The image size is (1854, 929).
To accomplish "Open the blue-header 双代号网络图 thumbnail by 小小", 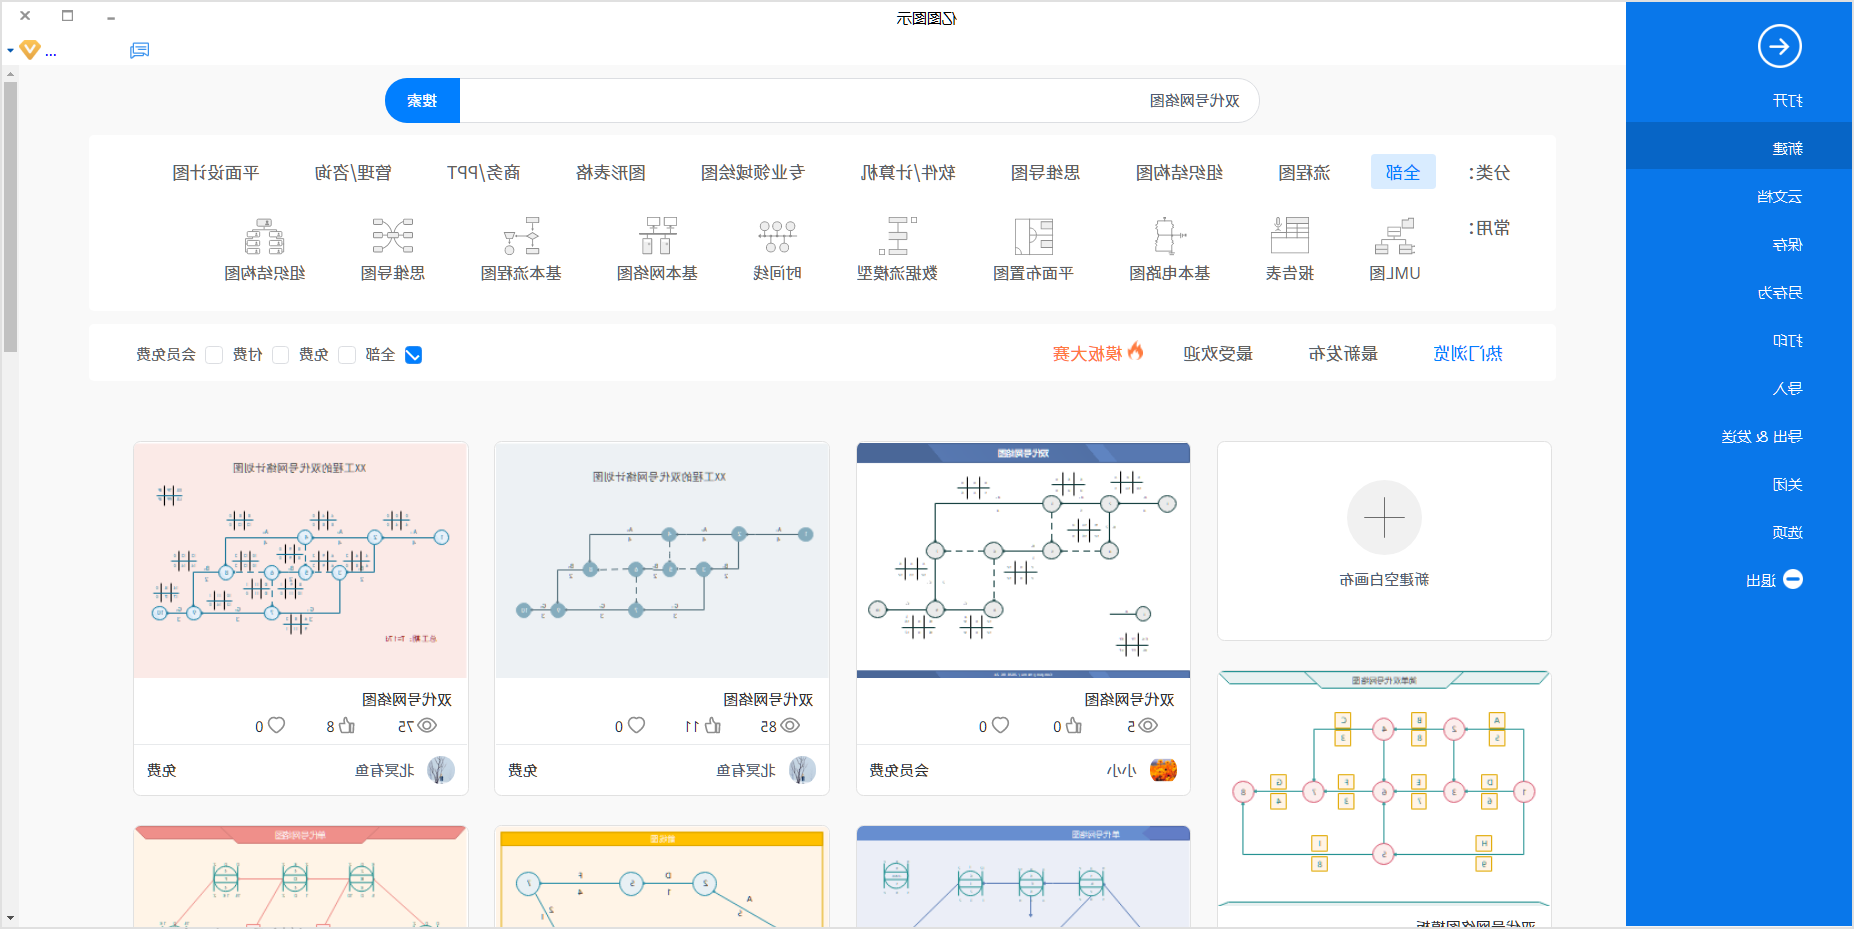I will coord(1023,560).
